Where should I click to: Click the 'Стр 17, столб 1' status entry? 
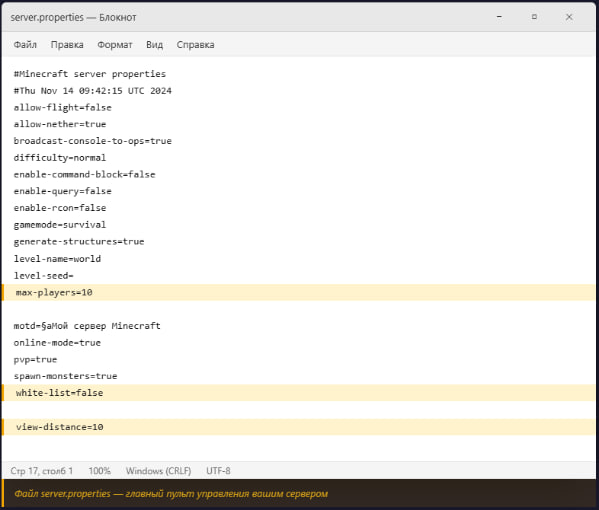coord(42,471)
